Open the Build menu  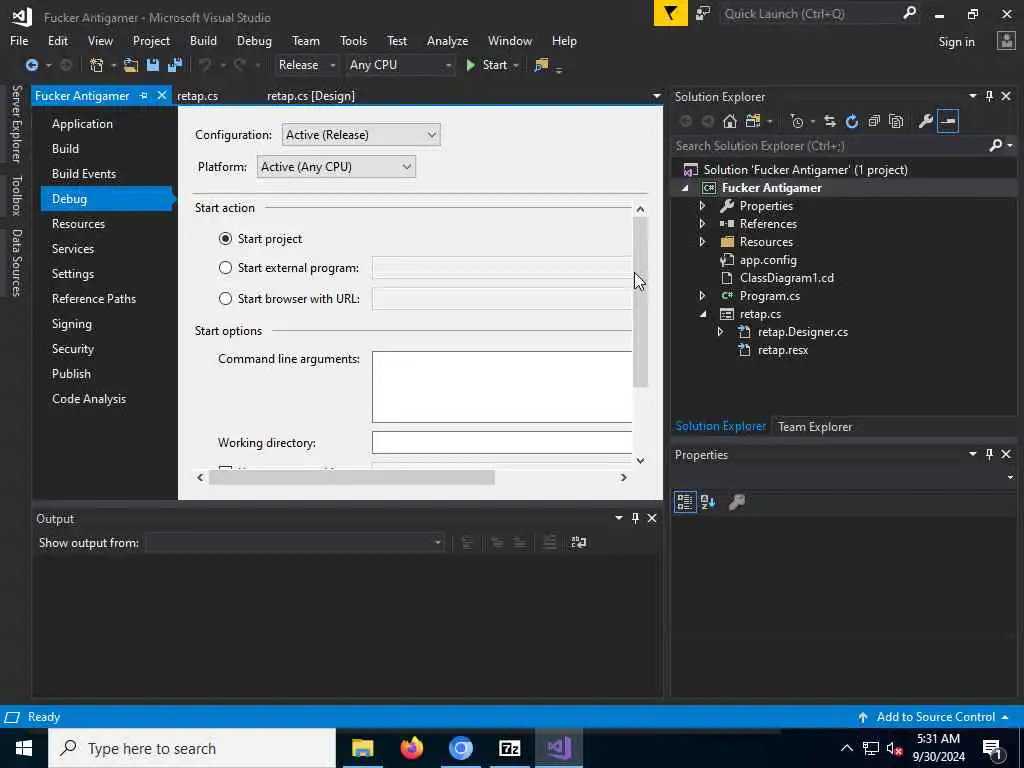point(203,40)
